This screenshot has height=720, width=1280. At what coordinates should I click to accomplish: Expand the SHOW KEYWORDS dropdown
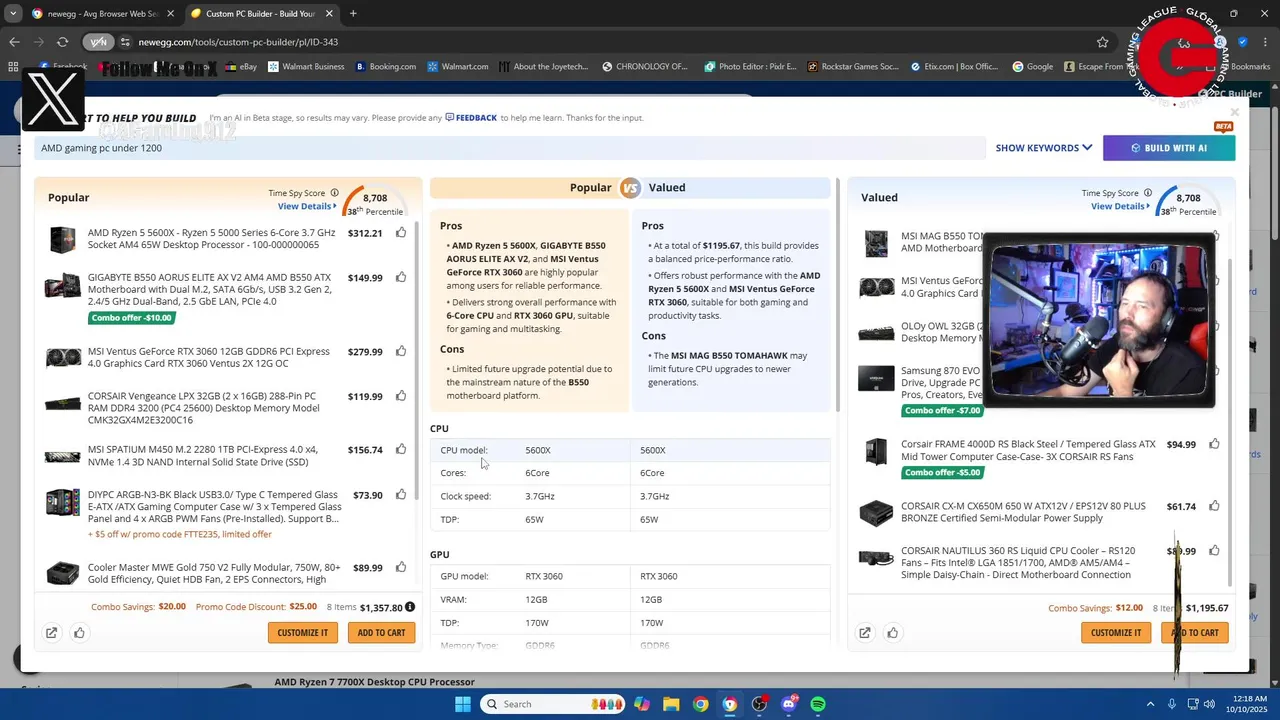click(1044, 148)
